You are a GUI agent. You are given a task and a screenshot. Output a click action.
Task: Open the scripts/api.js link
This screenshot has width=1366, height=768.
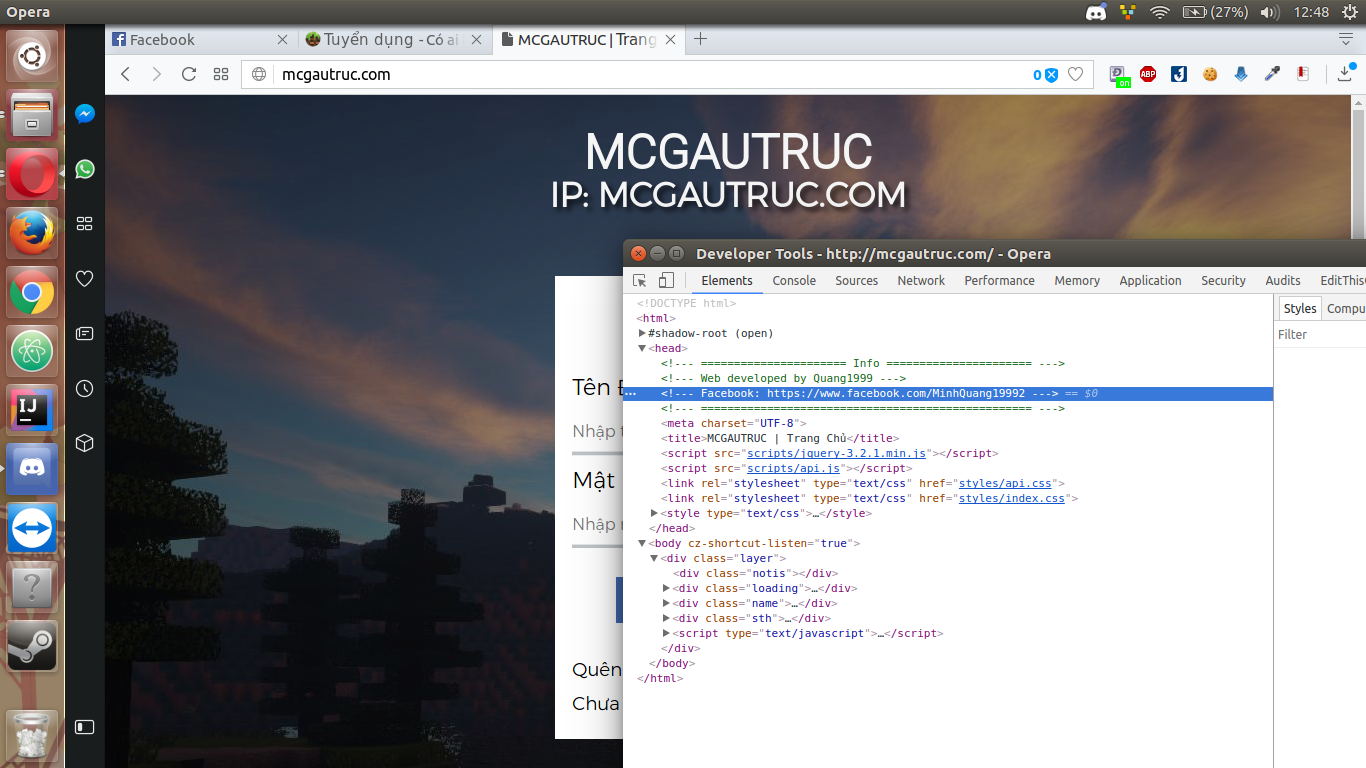point(795,468)
